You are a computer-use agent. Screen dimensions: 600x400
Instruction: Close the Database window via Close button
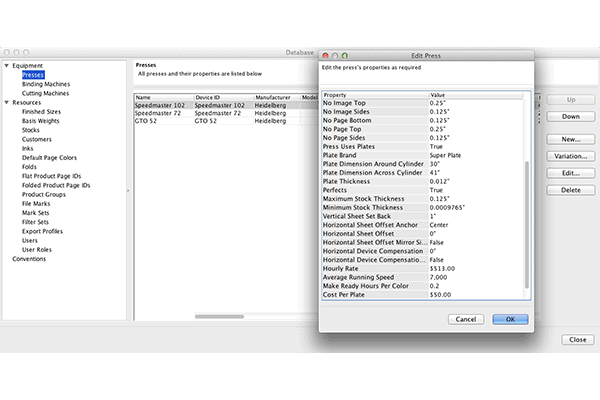click(577, 340)
